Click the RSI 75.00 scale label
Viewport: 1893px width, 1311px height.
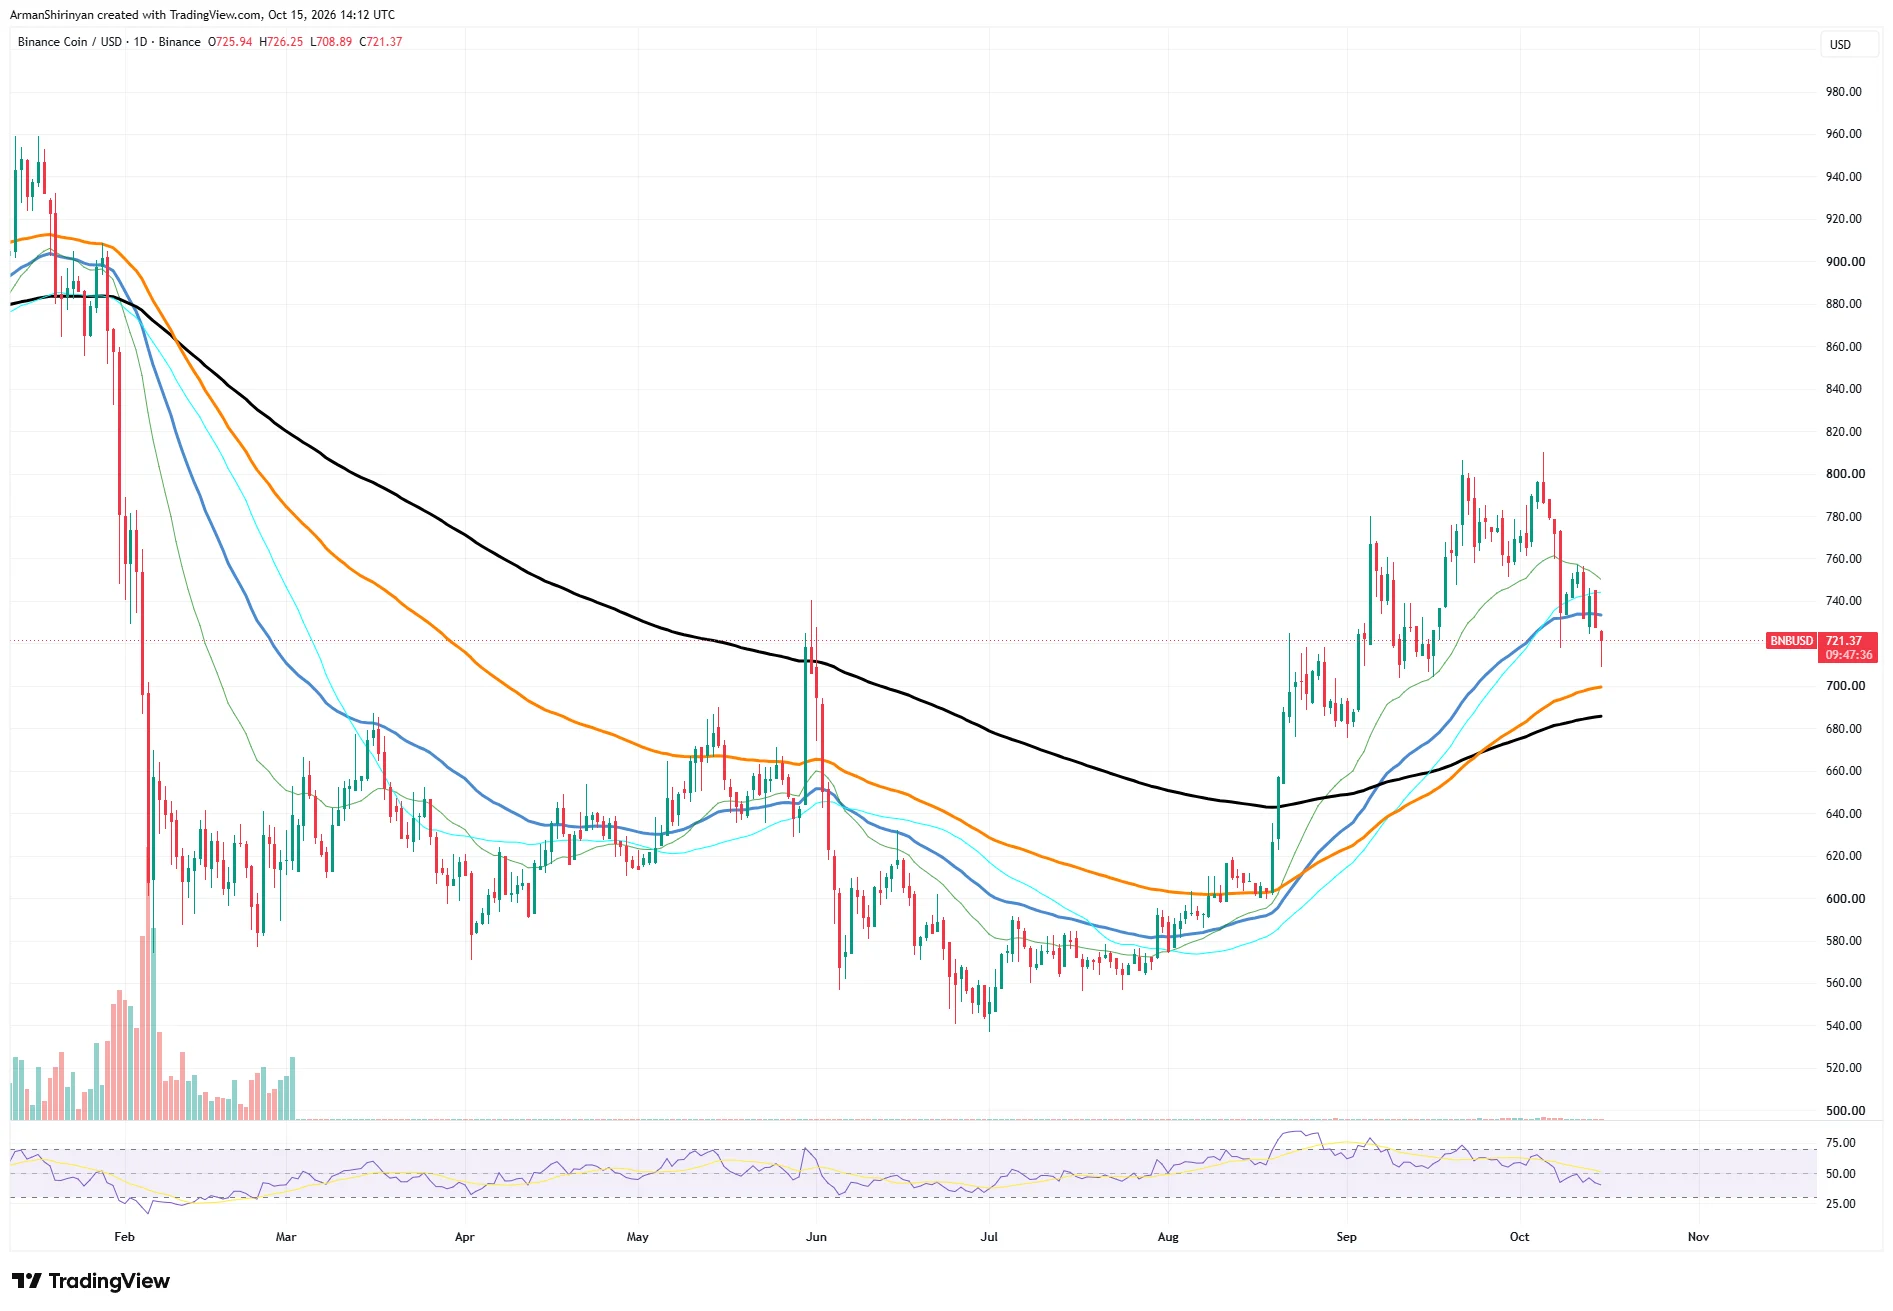tap(1841, 1143)
